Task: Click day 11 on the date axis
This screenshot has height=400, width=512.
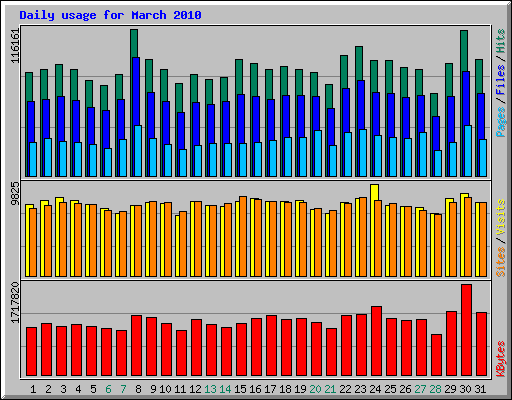Action: tap(180, 389)
